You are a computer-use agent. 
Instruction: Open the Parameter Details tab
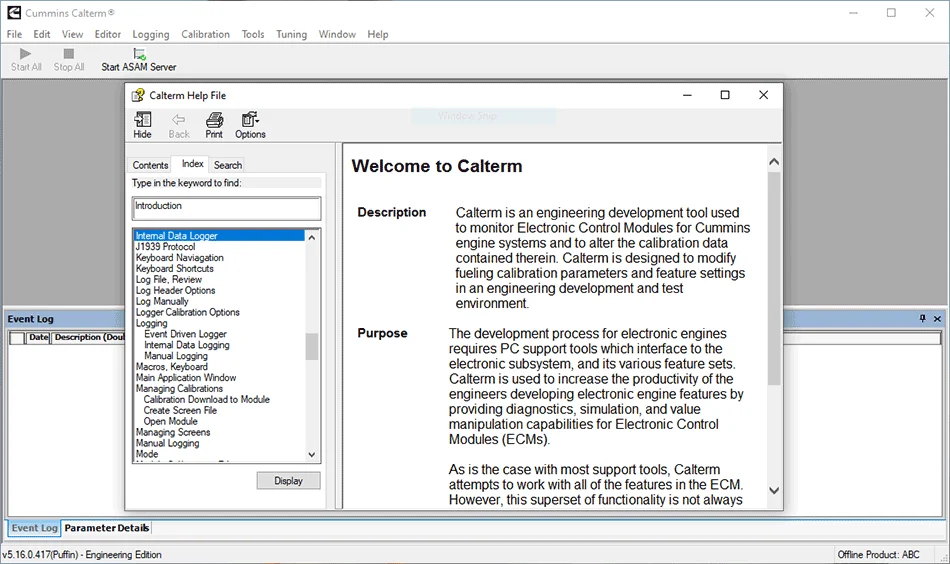click(x=106, y=528)
